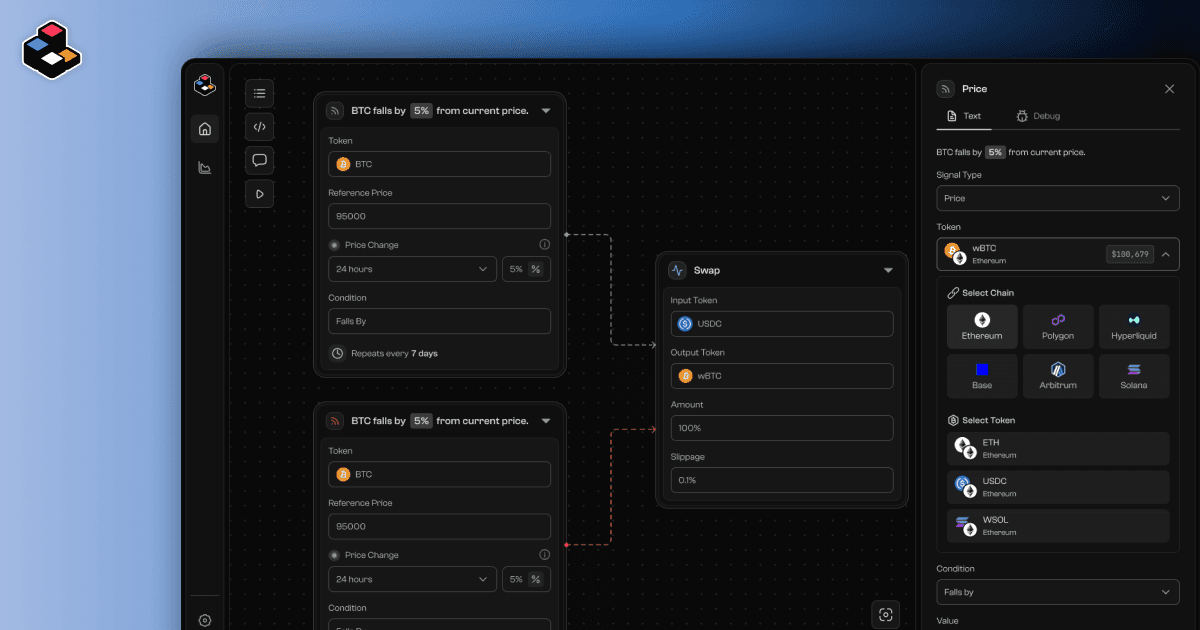The height and width of the screenshot is (630, 1200).
Task: Edit Reference Price 95000 in second node
Action: click(439, 526)
